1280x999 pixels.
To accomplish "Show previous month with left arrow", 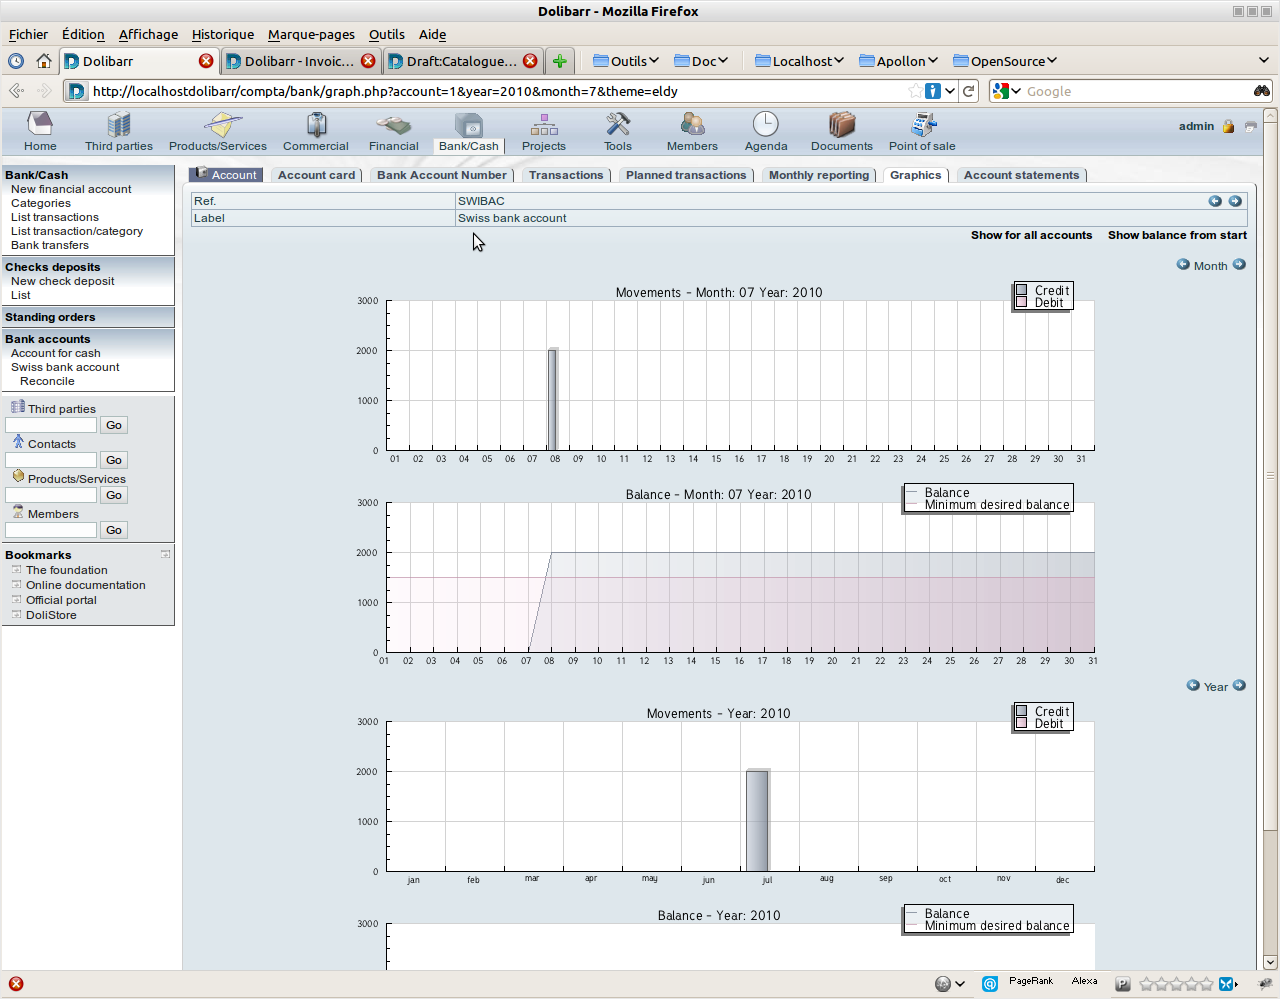I will click(x=1183, y=265).
